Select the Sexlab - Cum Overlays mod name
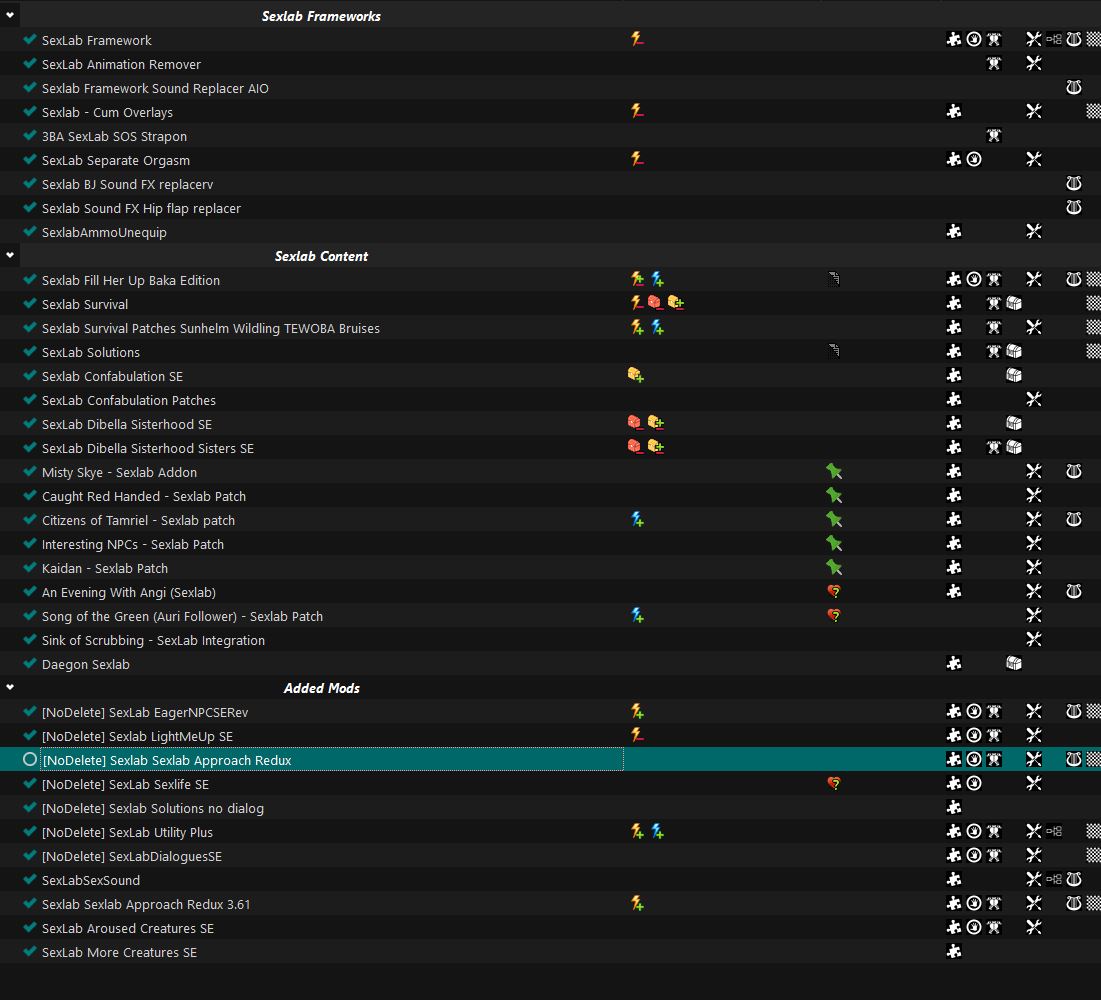 (x=107, y=112)
